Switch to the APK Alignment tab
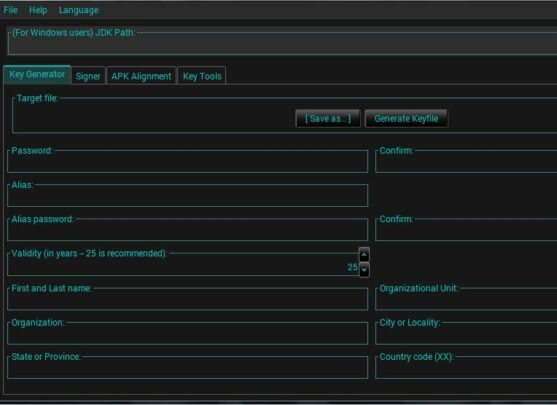557x405 pixels. pos(141,76)
